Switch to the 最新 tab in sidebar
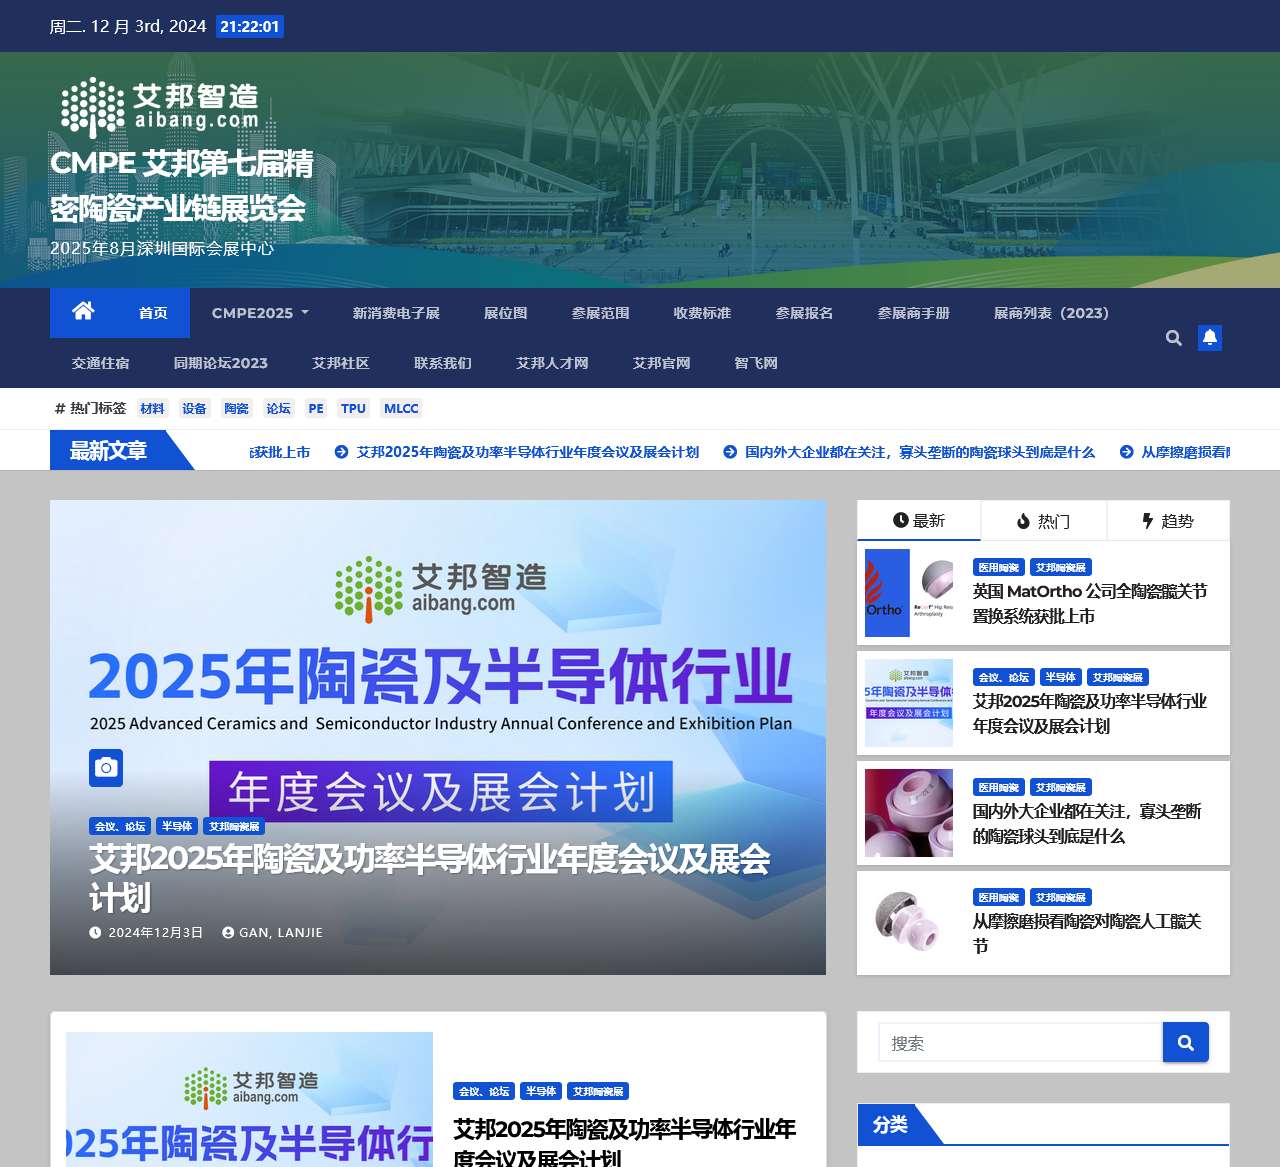 coord(918,521)
